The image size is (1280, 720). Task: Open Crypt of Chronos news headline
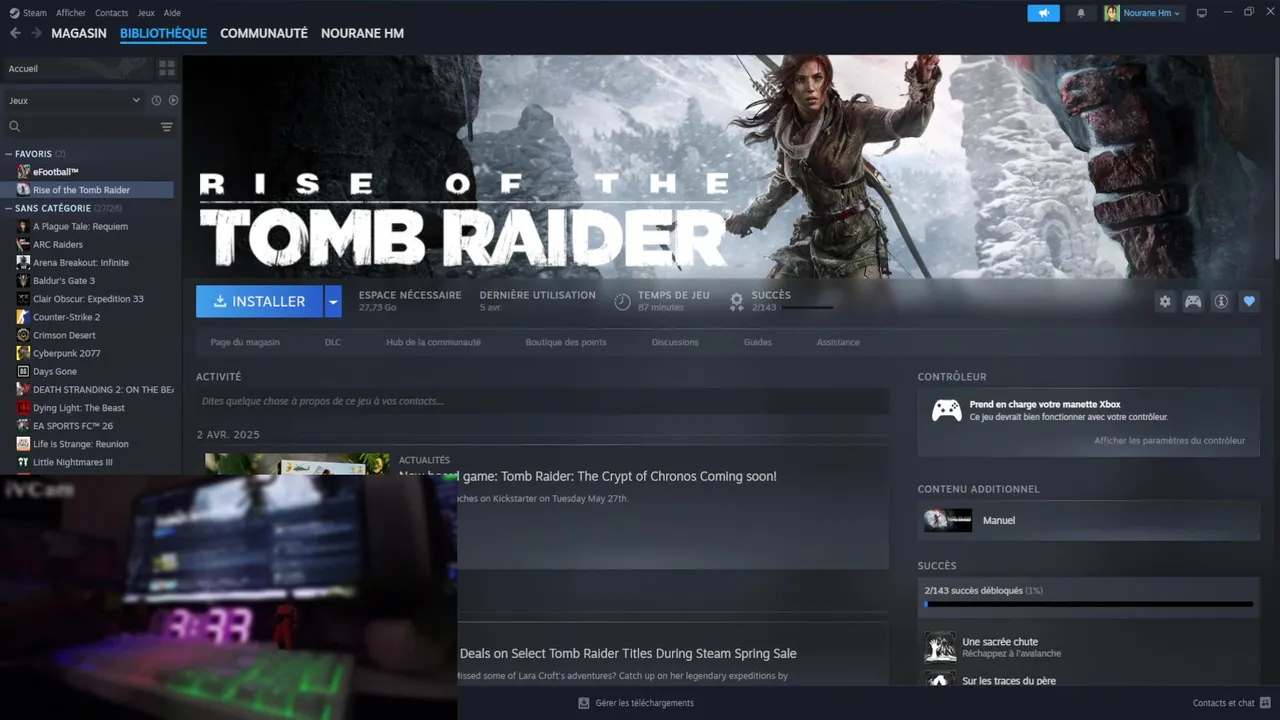(x=588, y=476)
